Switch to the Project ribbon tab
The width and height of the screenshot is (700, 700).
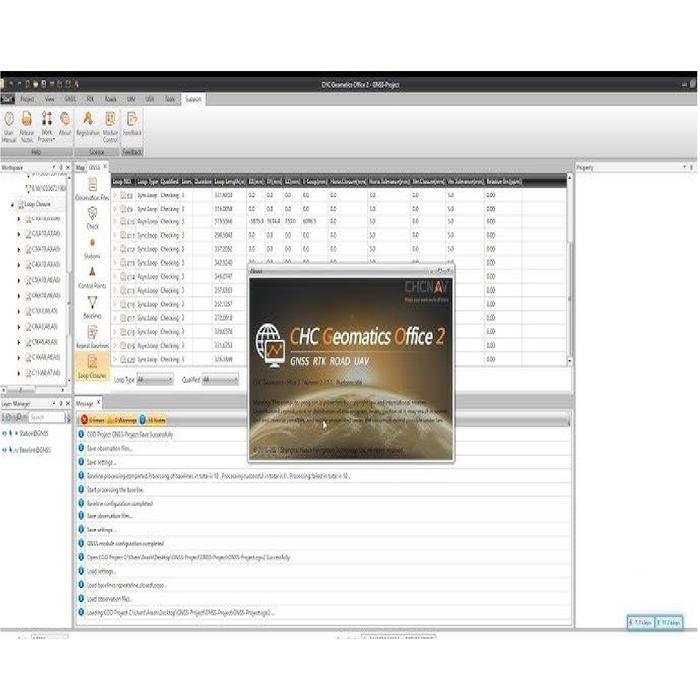click(27, 99)
